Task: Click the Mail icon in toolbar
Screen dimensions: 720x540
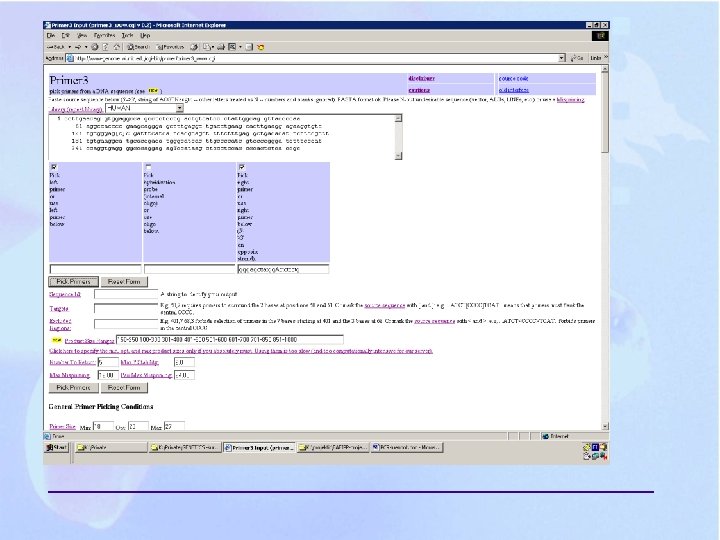Action: coord(207,47)
